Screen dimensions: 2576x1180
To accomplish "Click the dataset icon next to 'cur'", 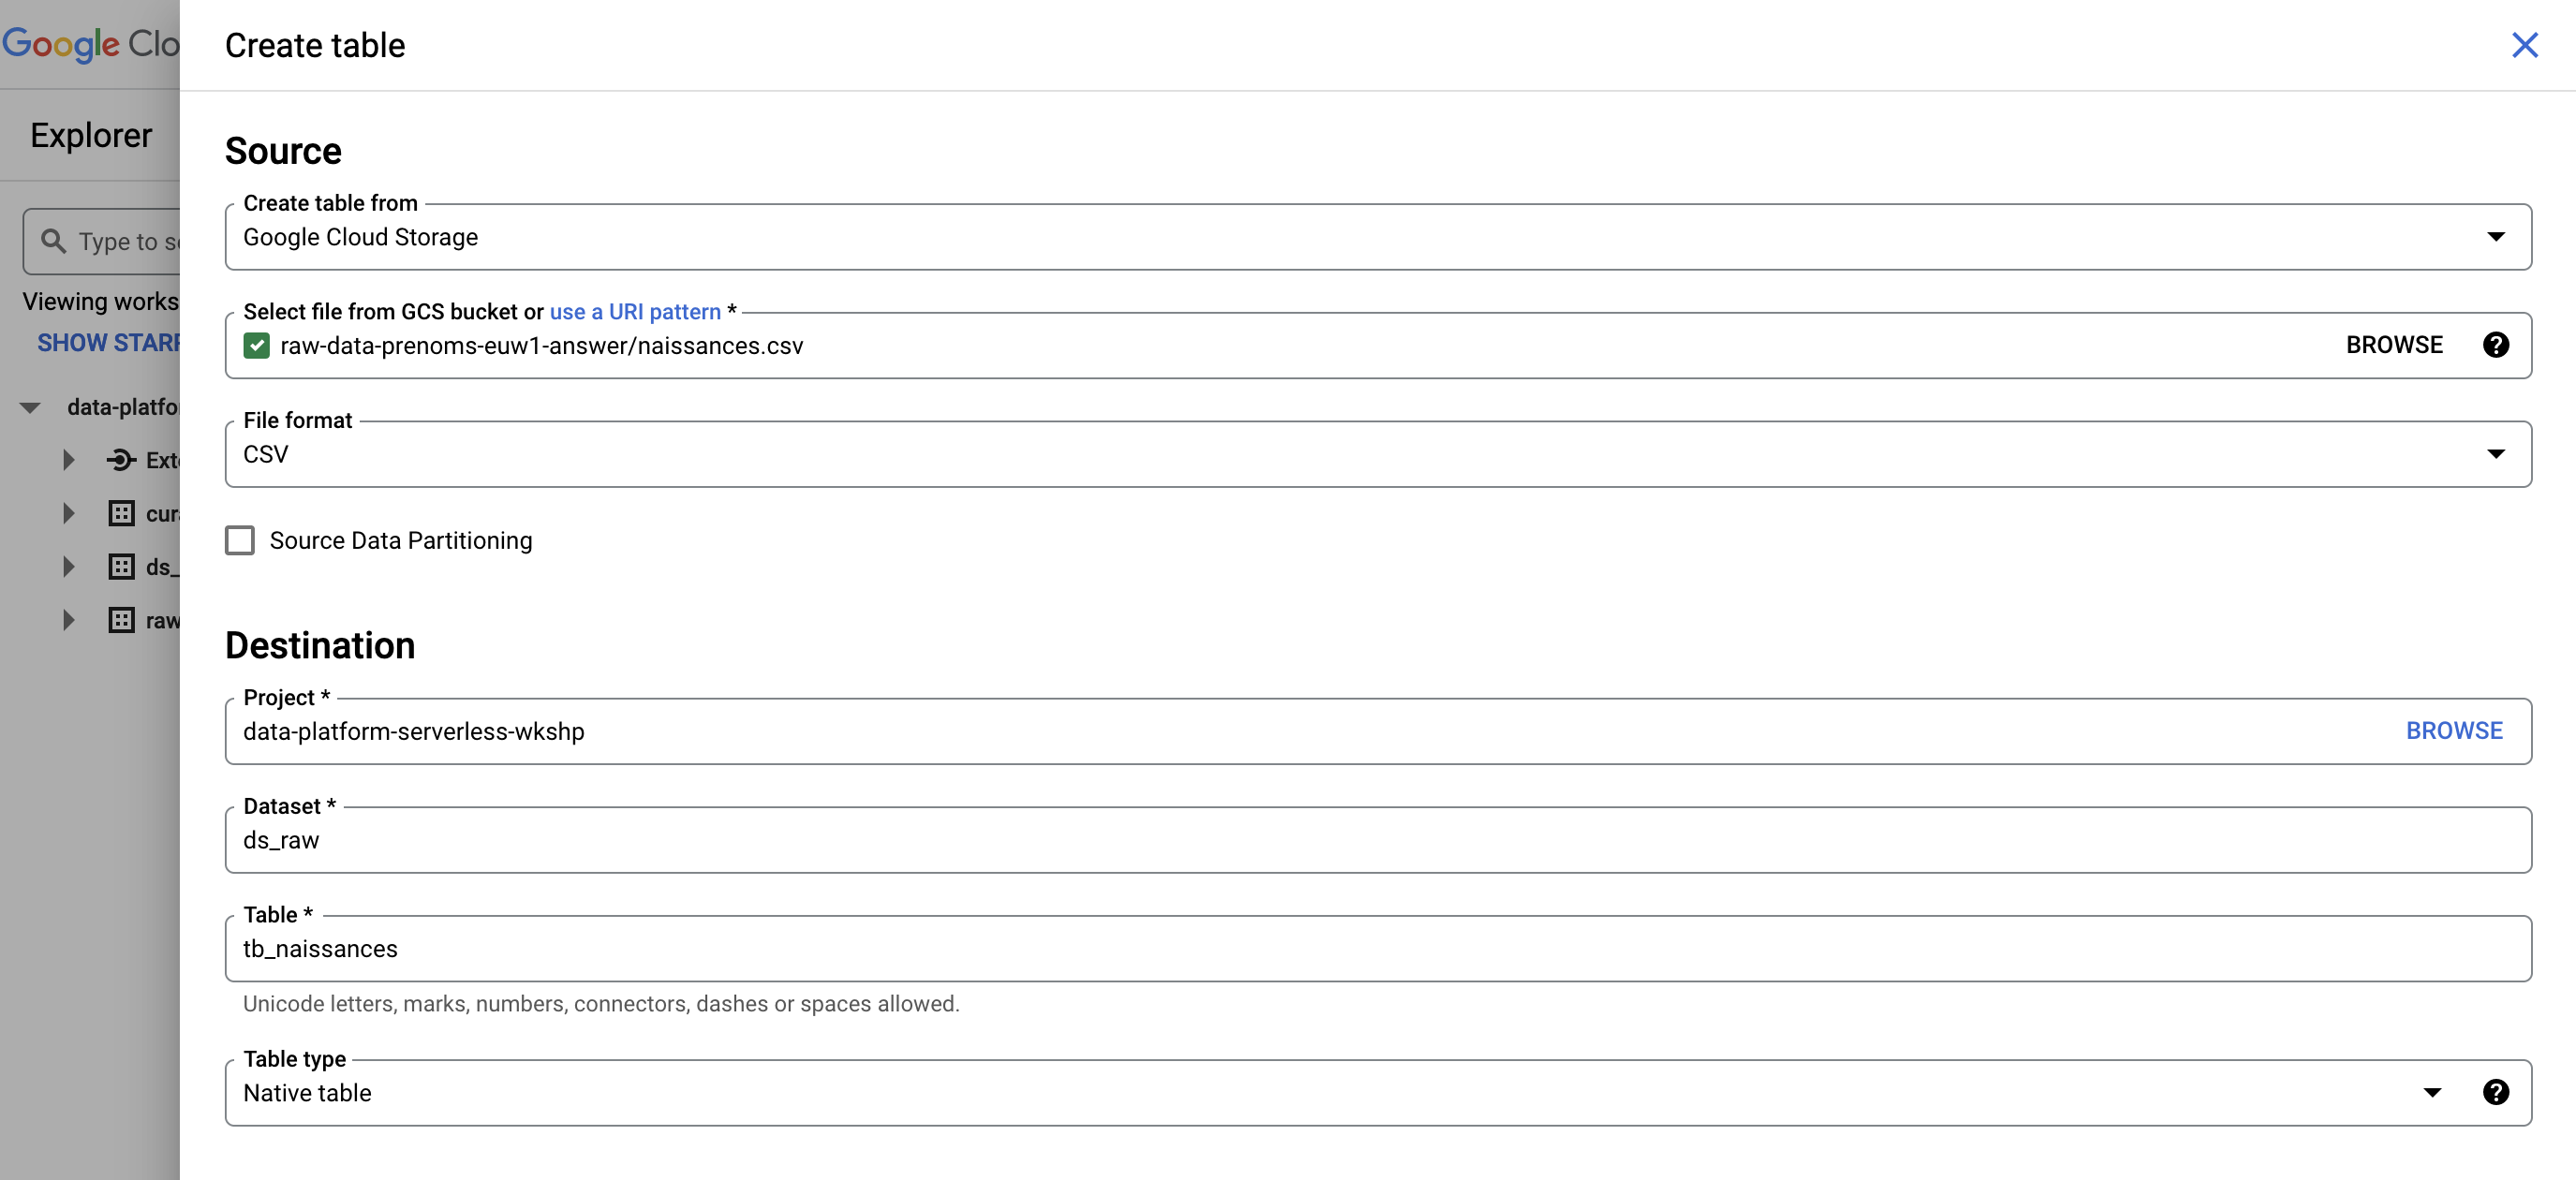I will coord(121,513).
